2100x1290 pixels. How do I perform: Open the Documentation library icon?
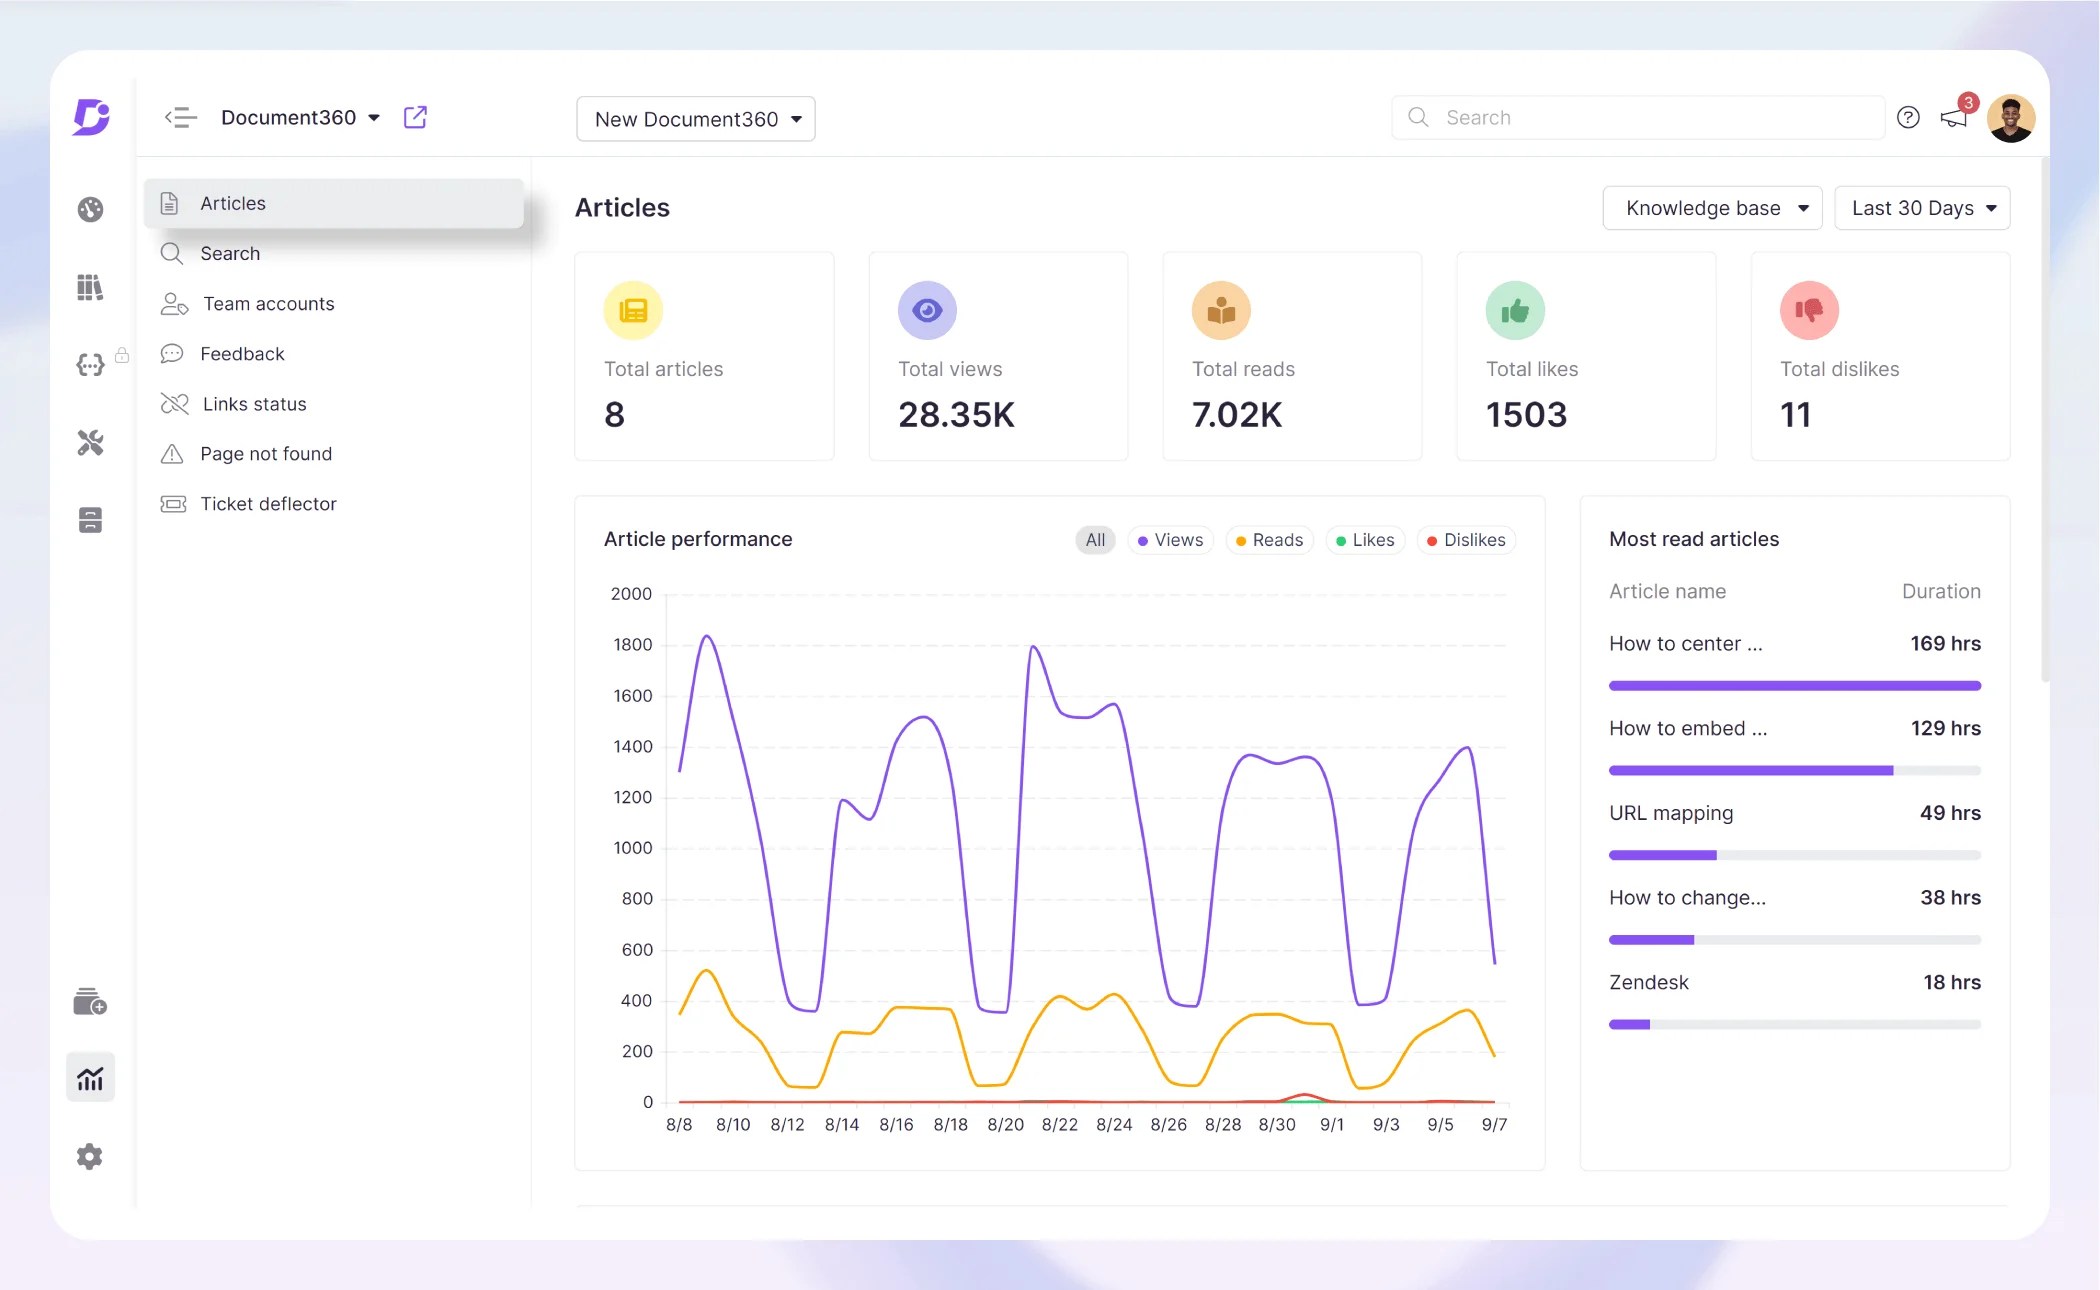pyautogui.click(x=90, y=287)
